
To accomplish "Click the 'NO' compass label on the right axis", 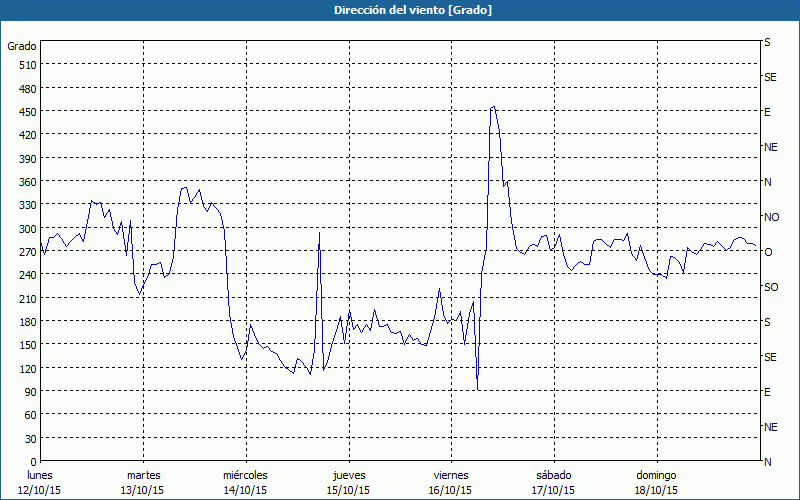I will [771, 217].
